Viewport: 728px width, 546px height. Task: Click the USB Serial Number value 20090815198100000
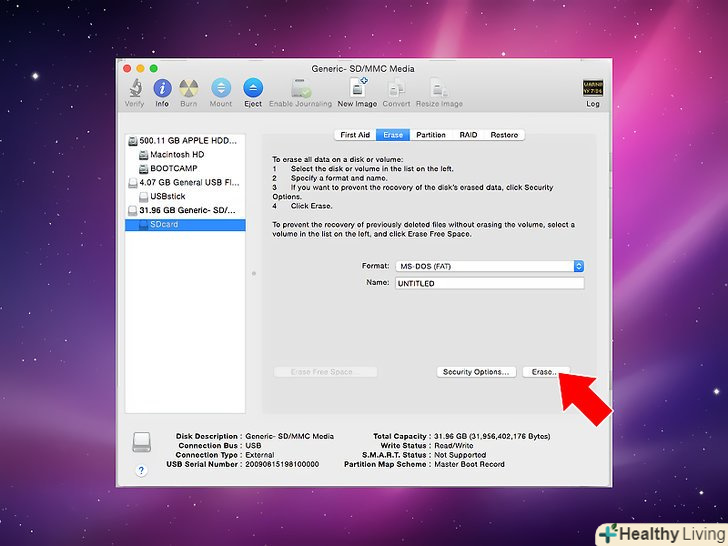pyautogui.click(x=282, y=464)
